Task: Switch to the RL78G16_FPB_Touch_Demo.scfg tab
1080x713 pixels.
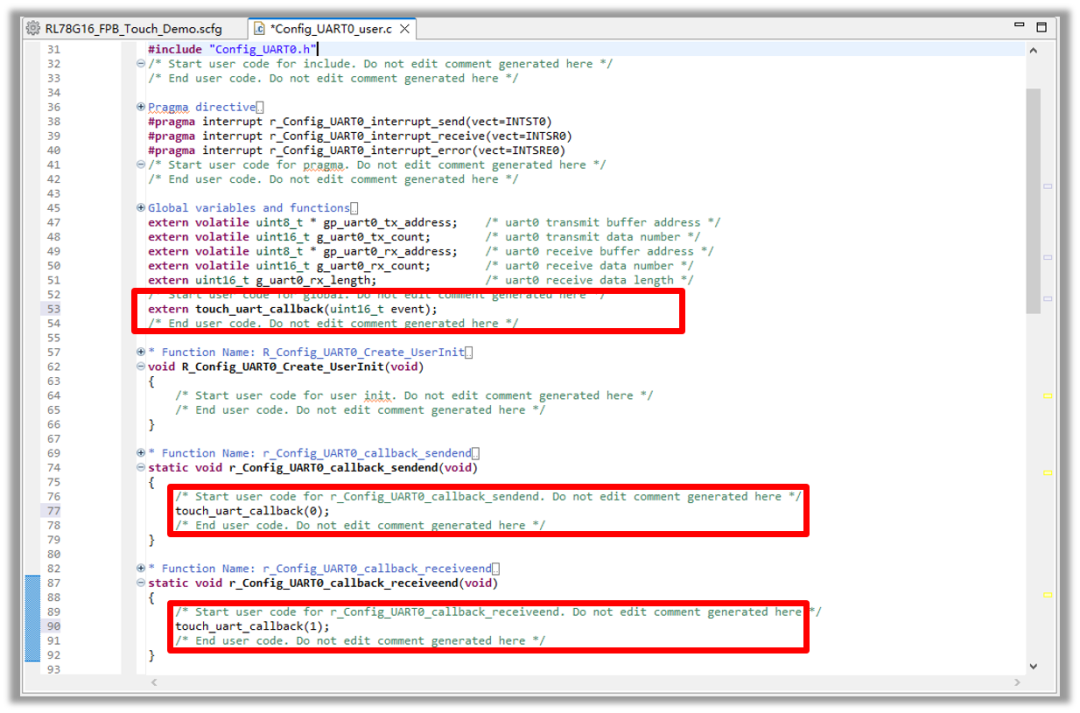Action: (132, 29)
